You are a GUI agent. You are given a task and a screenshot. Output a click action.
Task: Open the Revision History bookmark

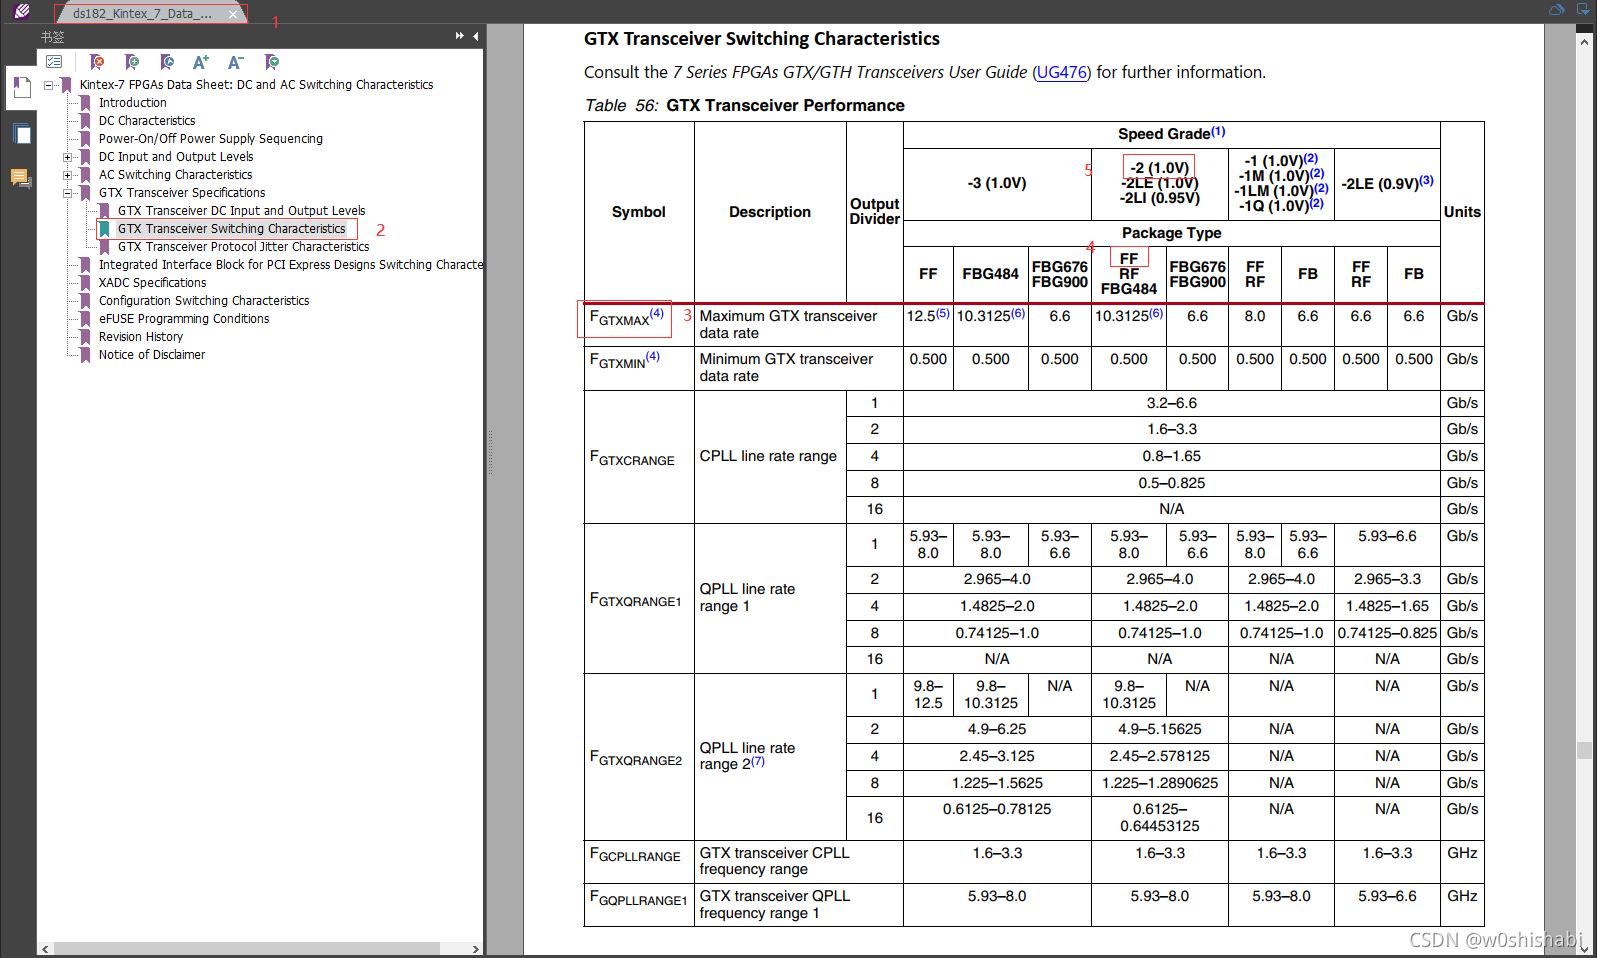140,337
